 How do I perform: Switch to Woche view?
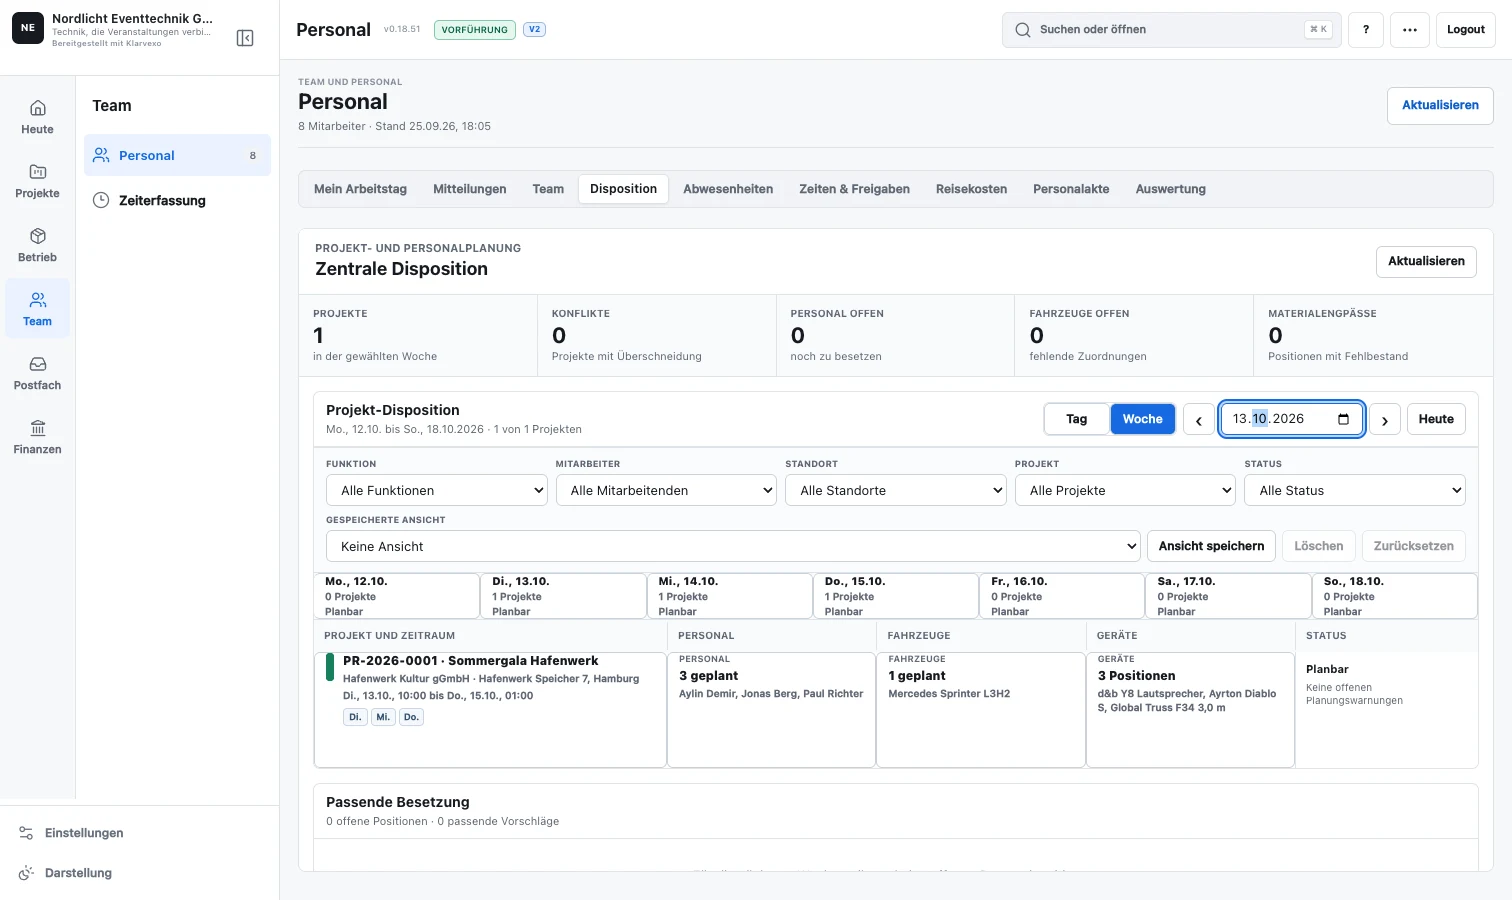(1142, 419)
